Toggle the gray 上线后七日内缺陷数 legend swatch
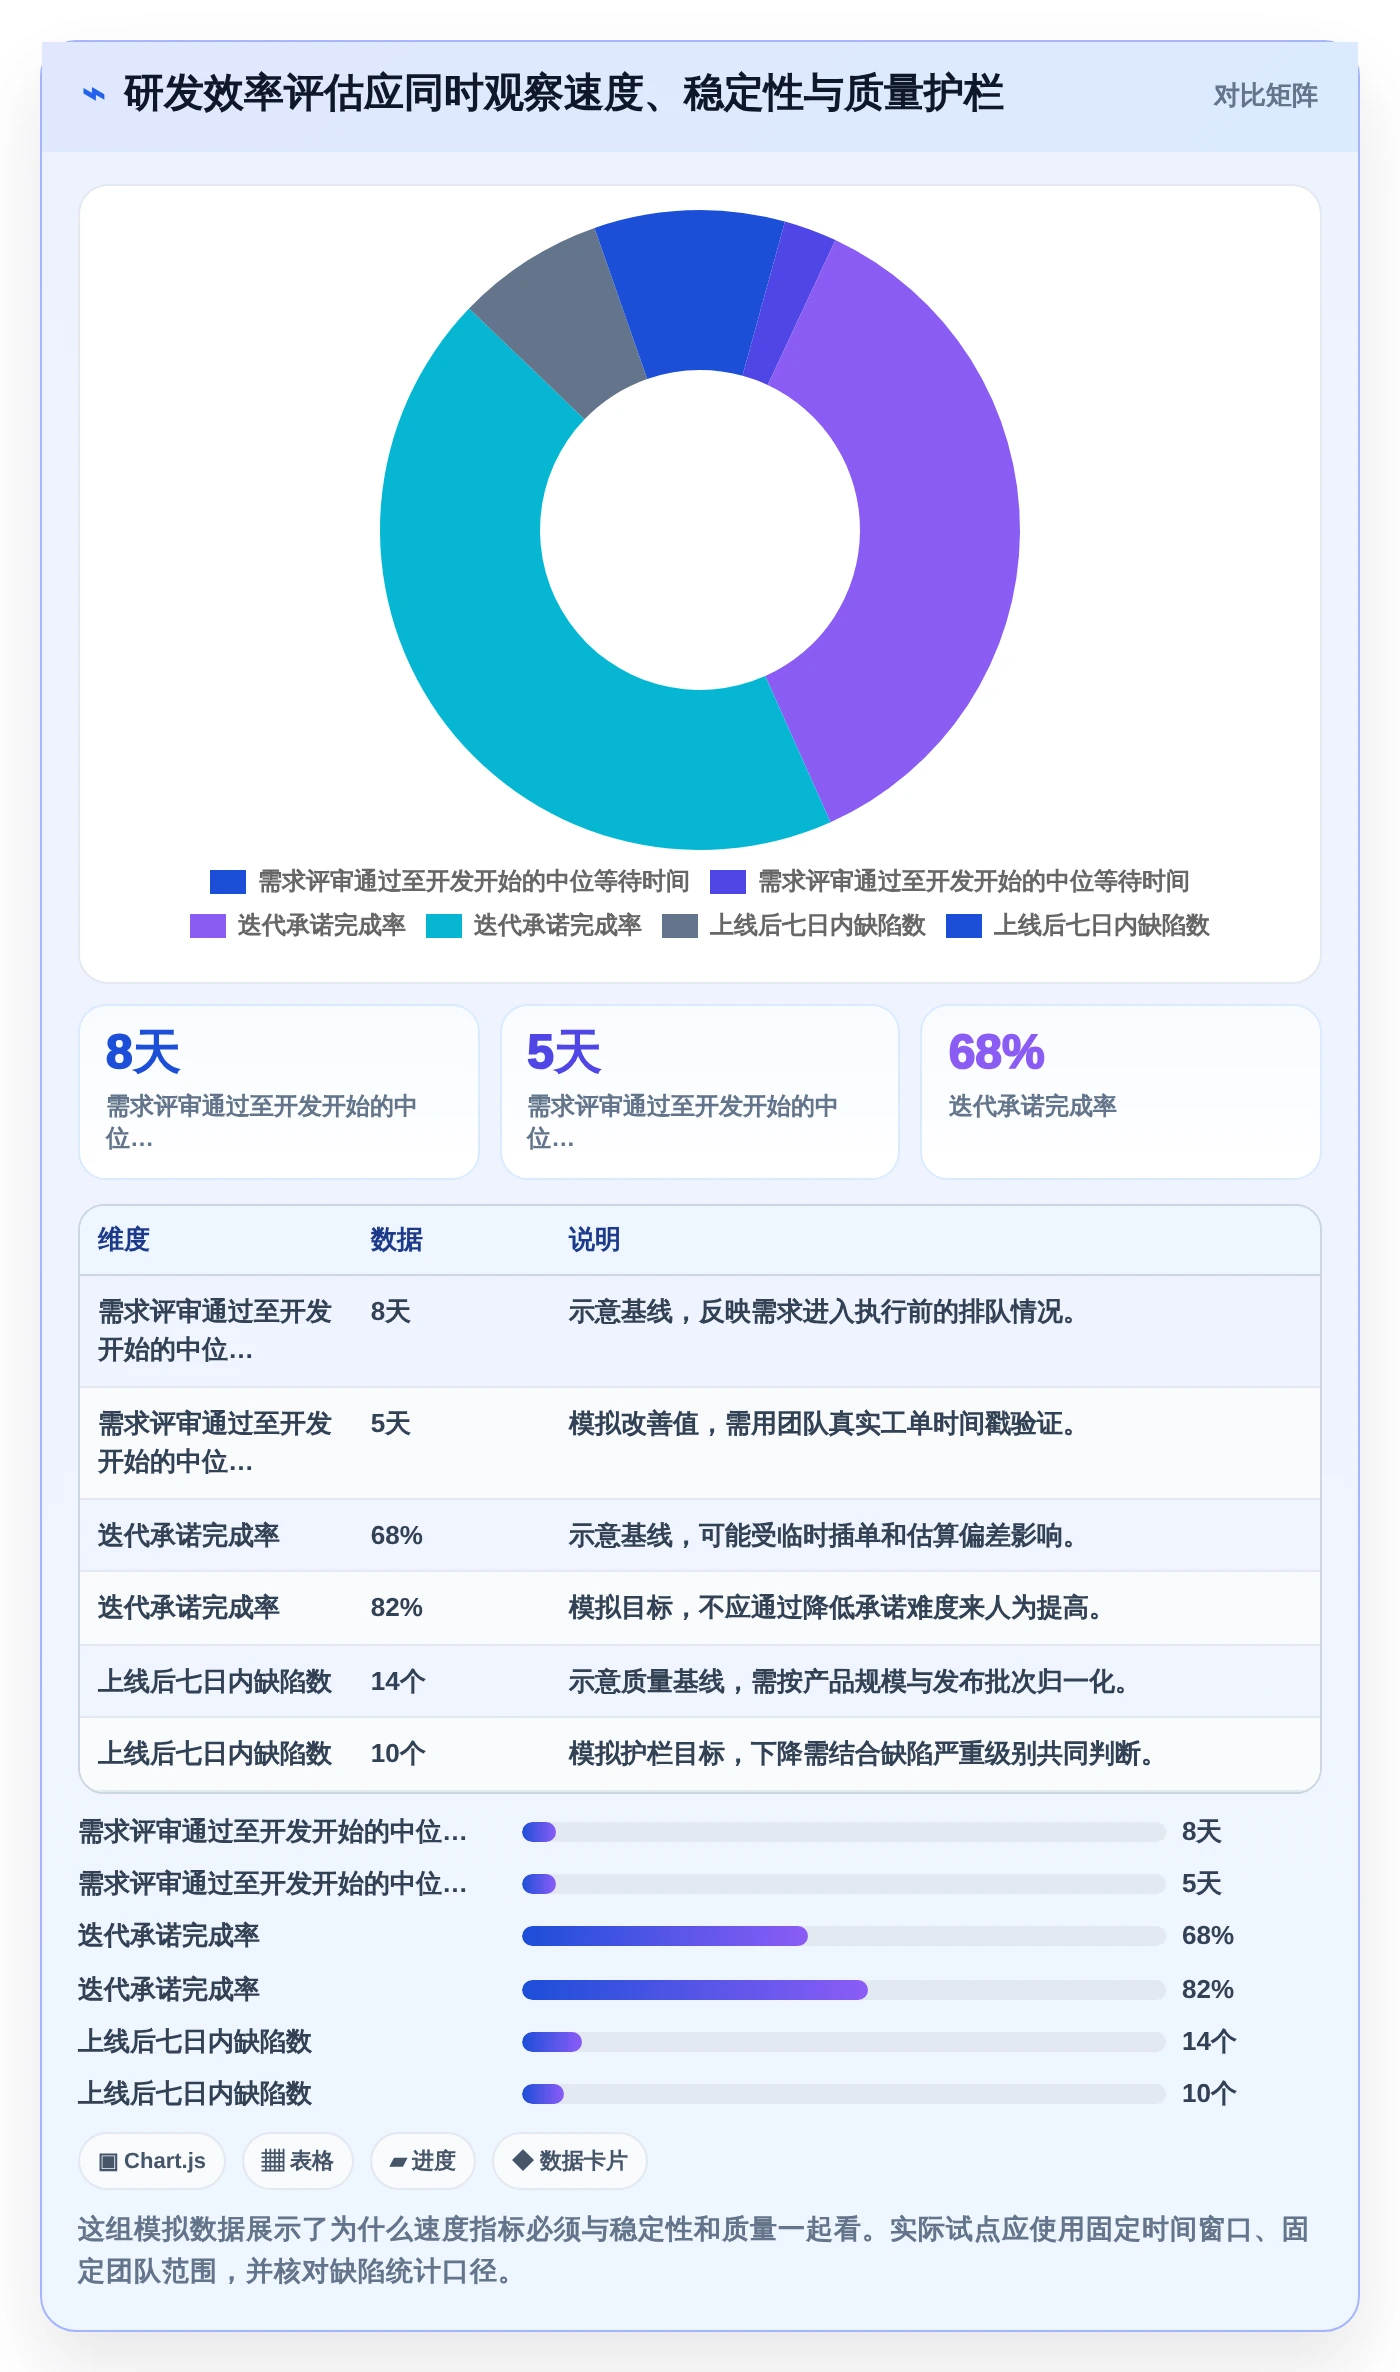The image size is (1400, 2372). (680, 925)
